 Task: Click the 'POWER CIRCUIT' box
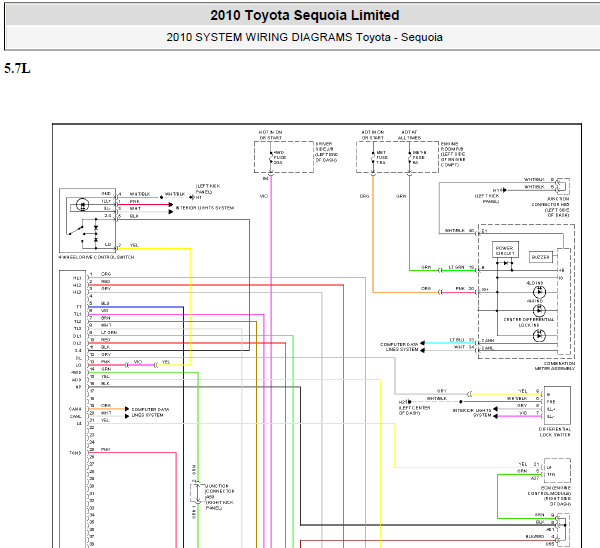point(505,250)
